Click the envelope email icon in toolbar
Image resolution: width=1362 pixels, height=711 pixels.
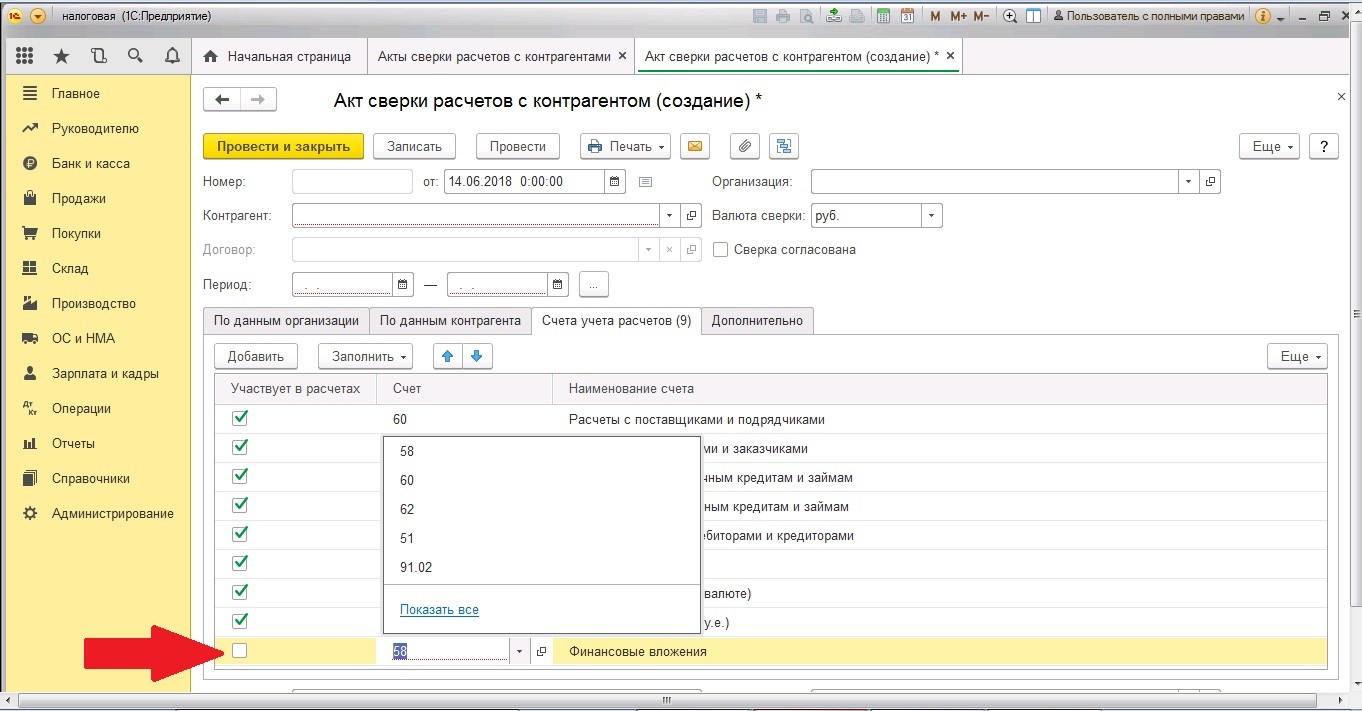695,146
